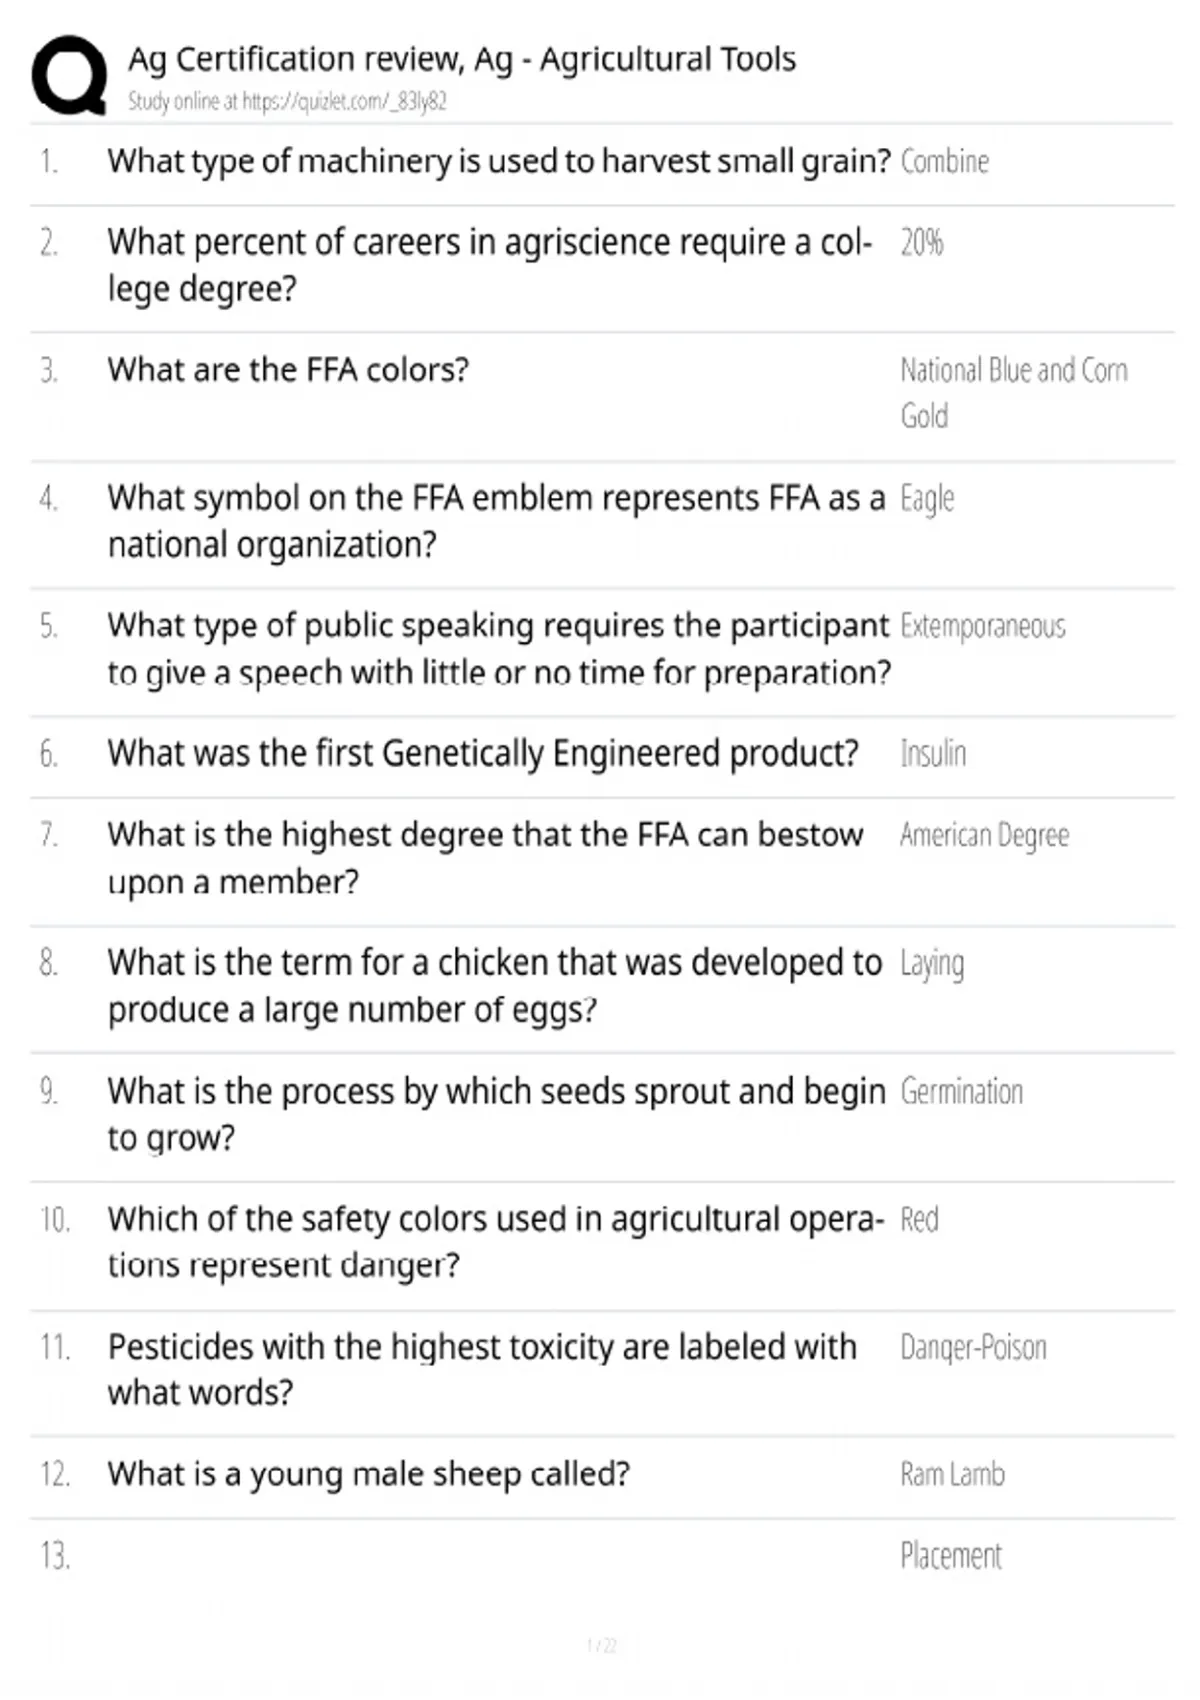Screen dimensions: 1200x1700
Task: Click the 'Laying' answer text
Action: [x=932, y=964]
